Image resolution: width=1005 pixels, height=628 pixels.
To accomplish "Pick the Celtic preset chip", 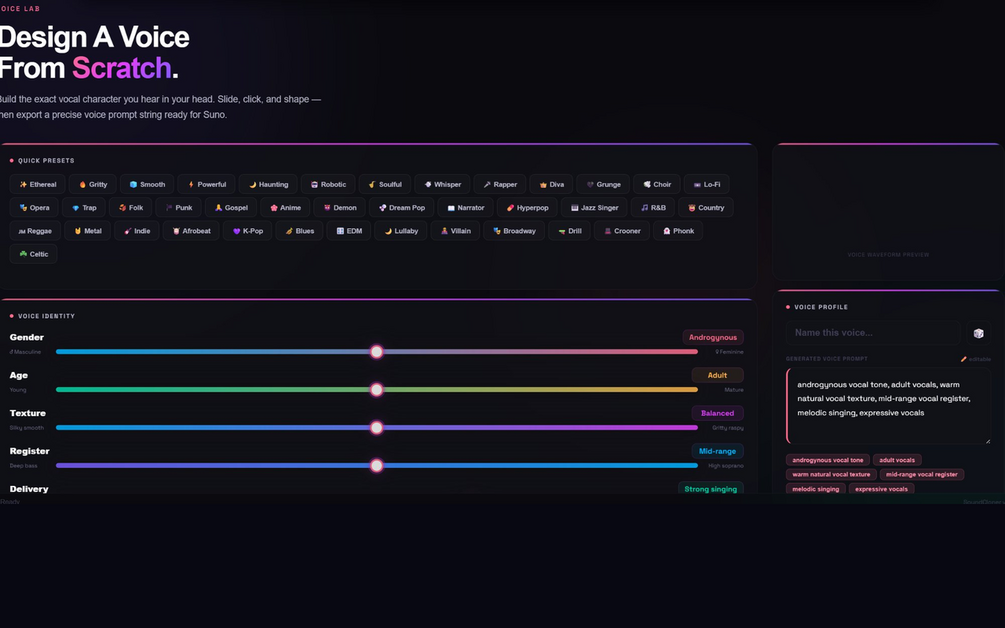I will (x=33, y=254).
